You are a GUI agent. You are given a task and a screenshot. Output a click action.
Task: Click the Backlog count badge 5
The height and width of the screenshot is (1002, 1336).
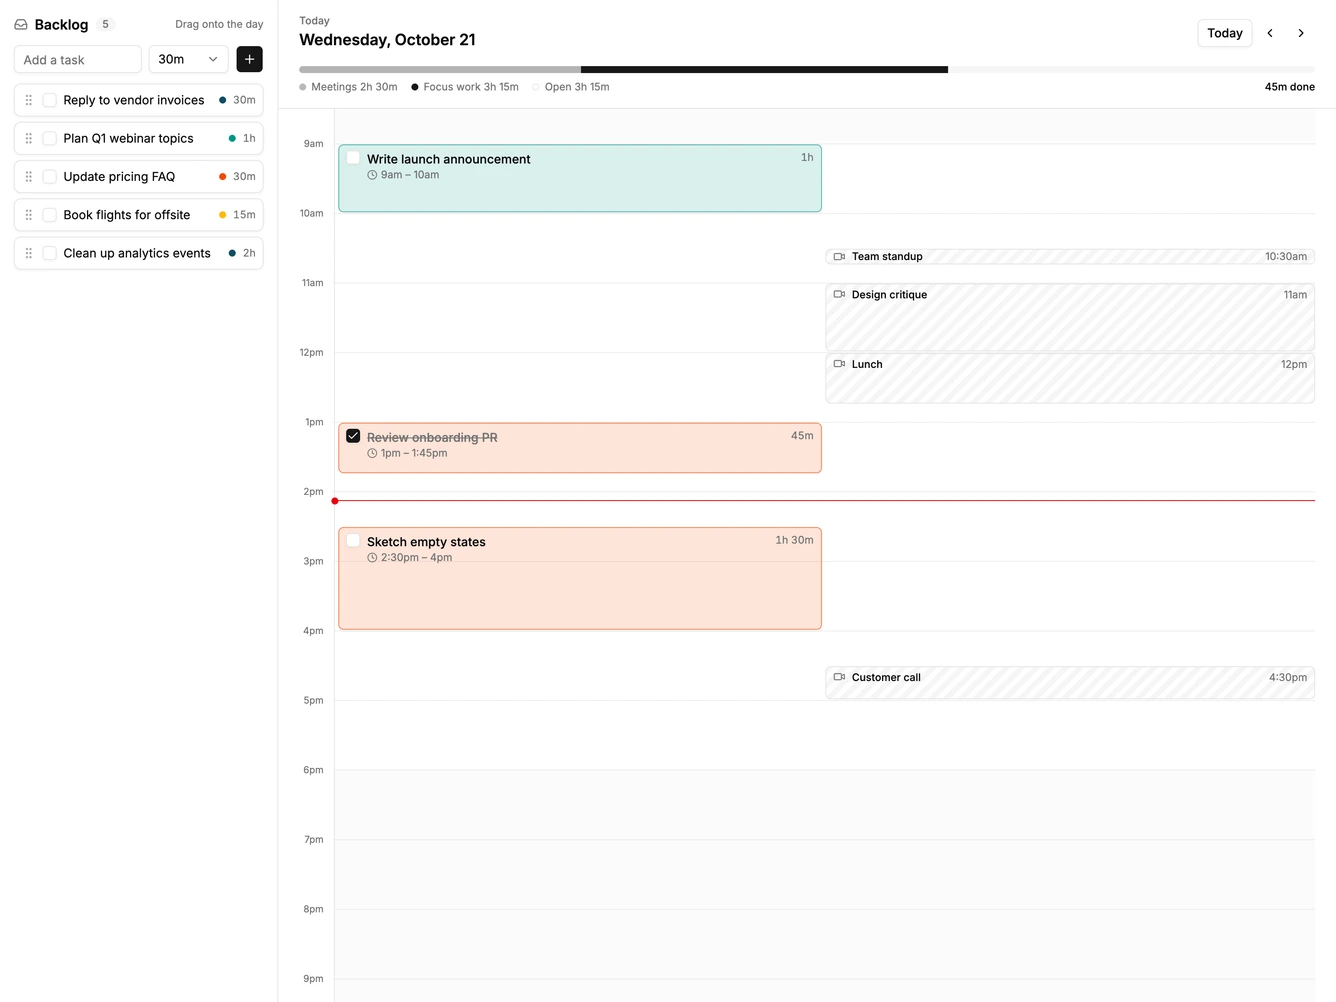point(105,24)
